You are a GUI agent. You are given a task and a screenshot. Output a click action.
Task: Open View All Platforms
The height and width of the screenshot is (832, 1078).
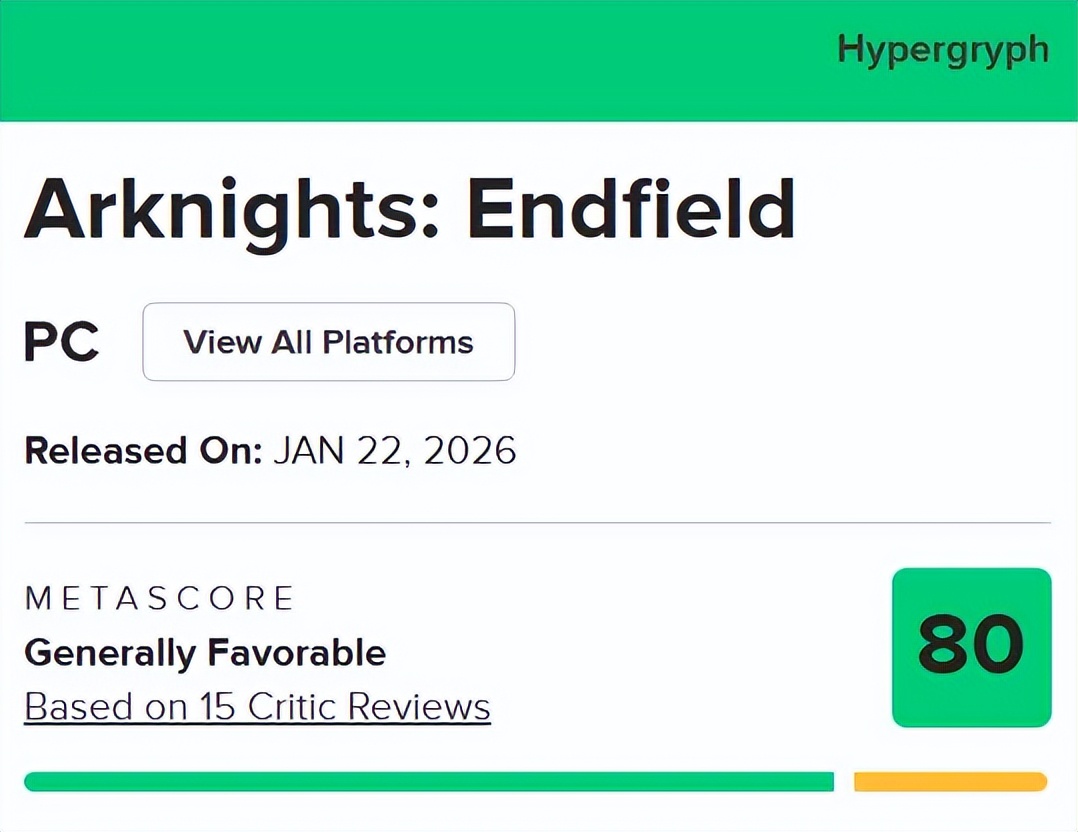point(328,342)
